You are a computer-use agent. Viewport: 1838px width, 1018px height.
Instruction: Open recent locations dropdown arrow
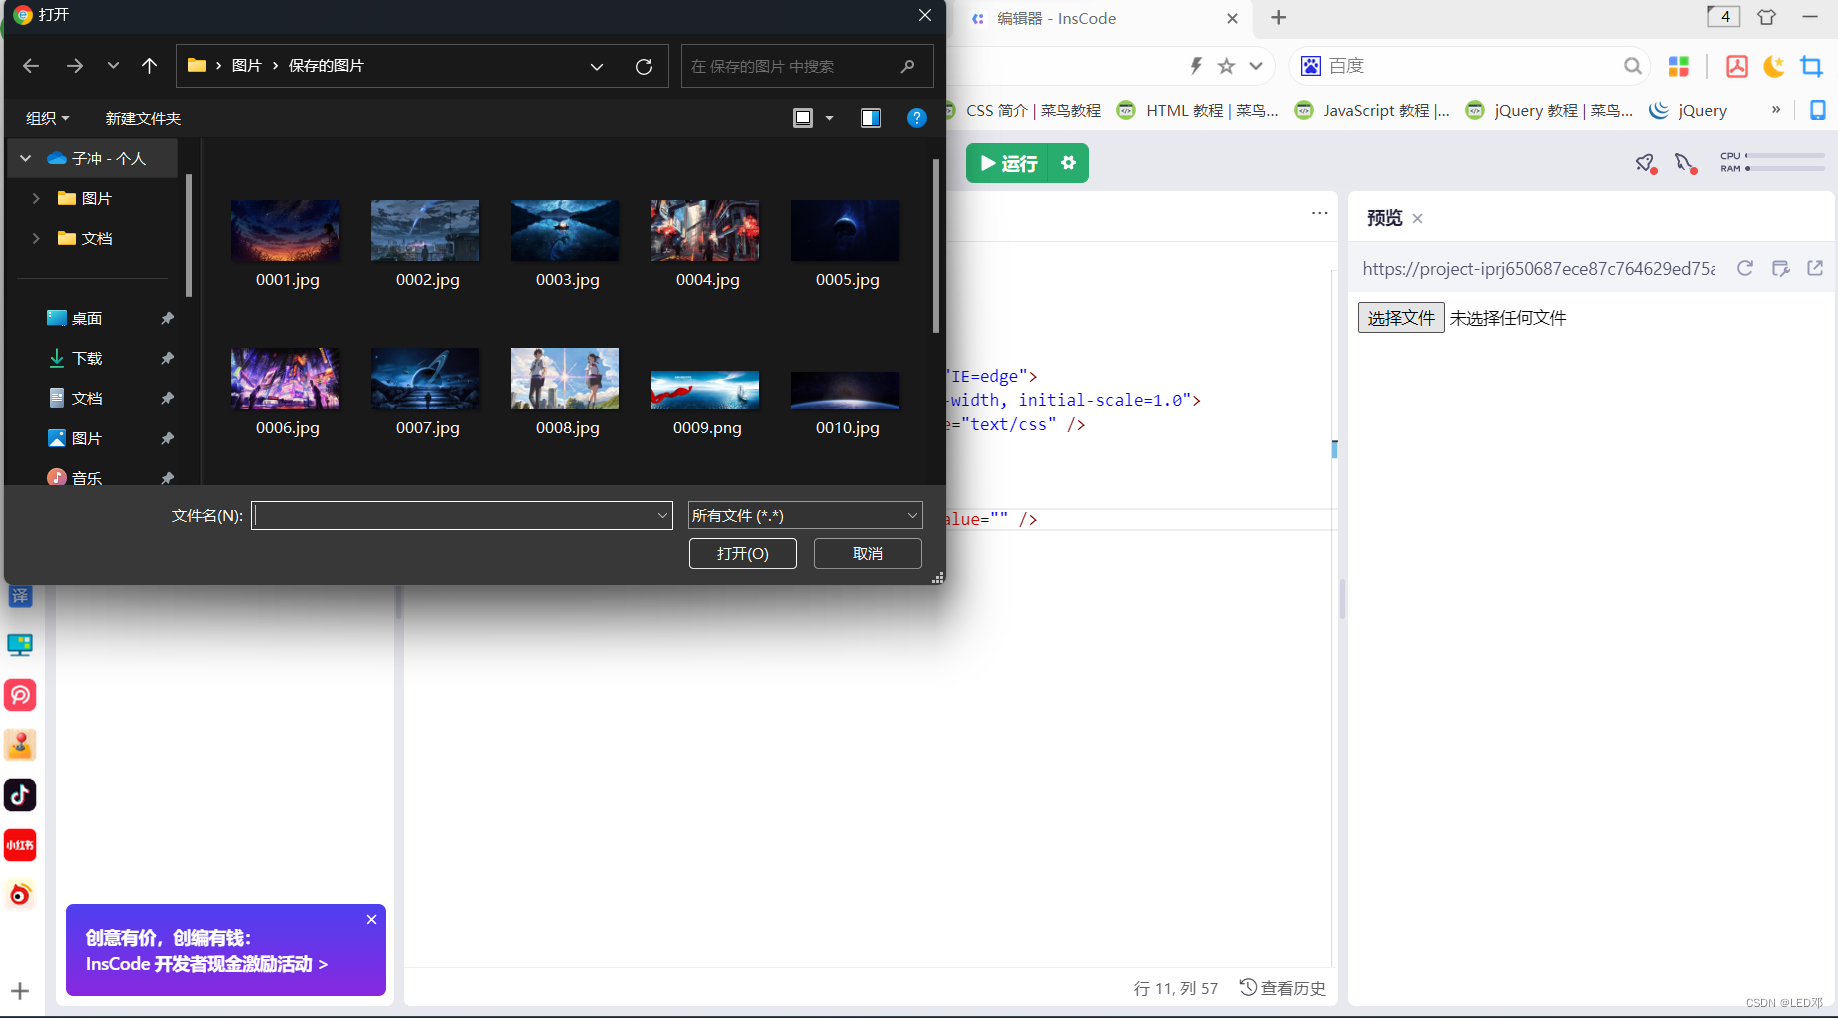pos(113,66)
